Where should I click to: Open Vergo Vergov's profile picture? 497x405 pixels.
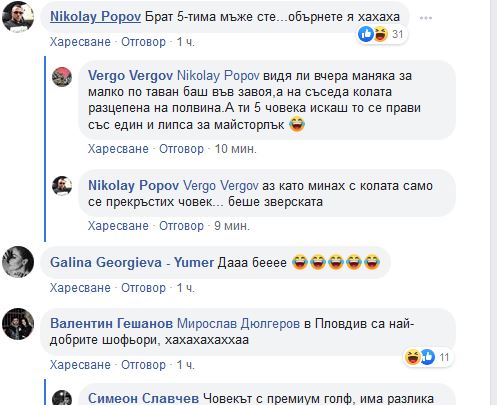pyautogui.click(x=62, y=77)
